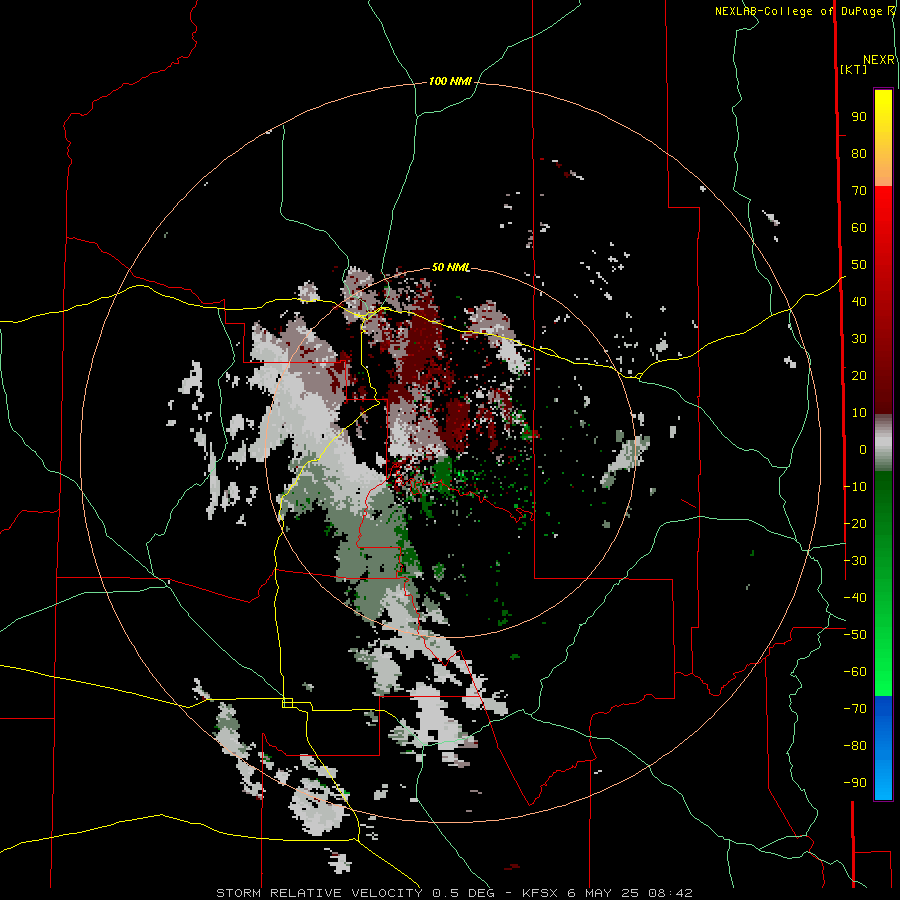Click the gray zero-velocity segment of color bar
The width and height of the screenshot is (900, 900).
[x=883, y=442]
